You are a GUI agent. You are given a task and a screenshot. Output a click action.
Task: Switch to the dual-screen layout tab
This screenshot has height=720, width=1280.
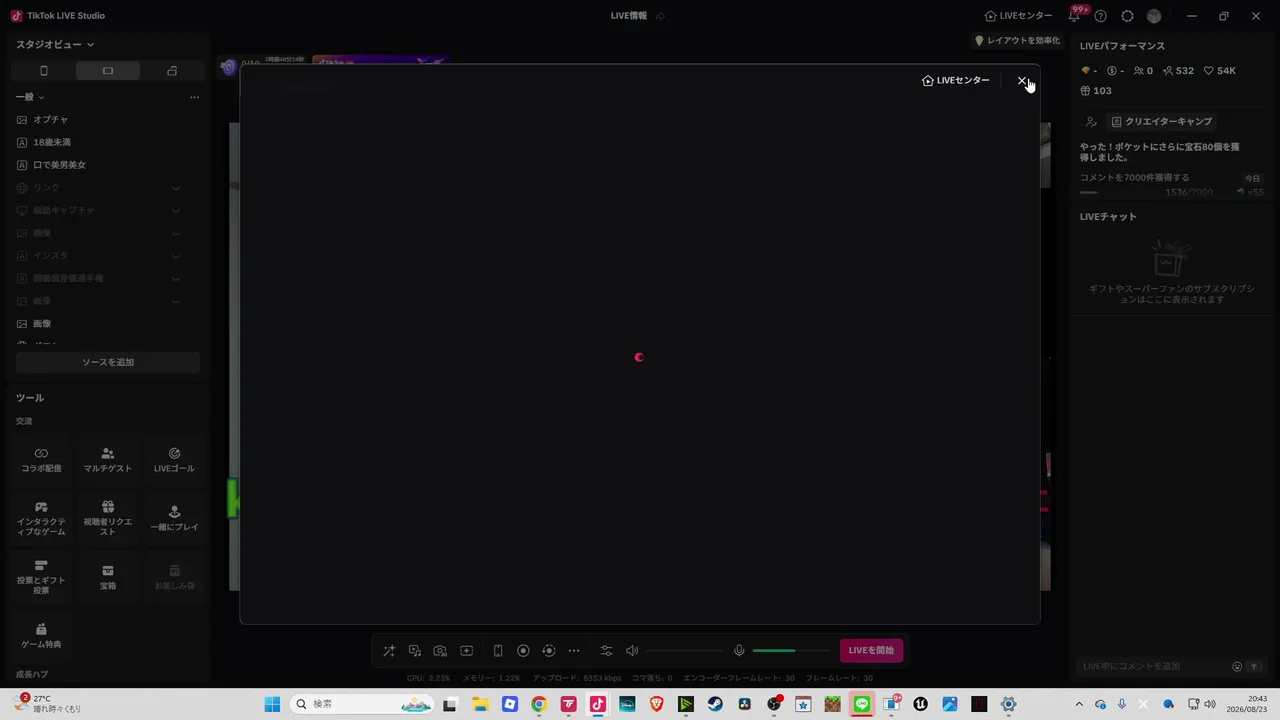coord(172,71)
